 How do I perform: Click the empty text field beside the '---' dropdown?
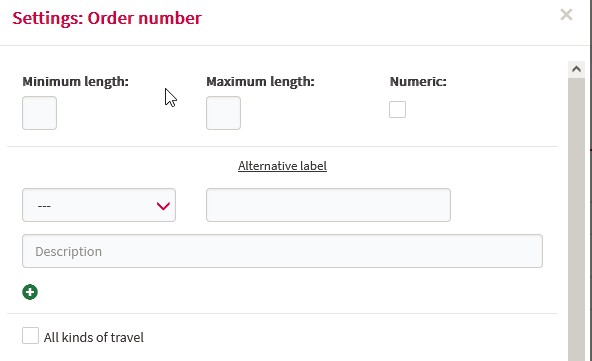[x=328, y=205]
